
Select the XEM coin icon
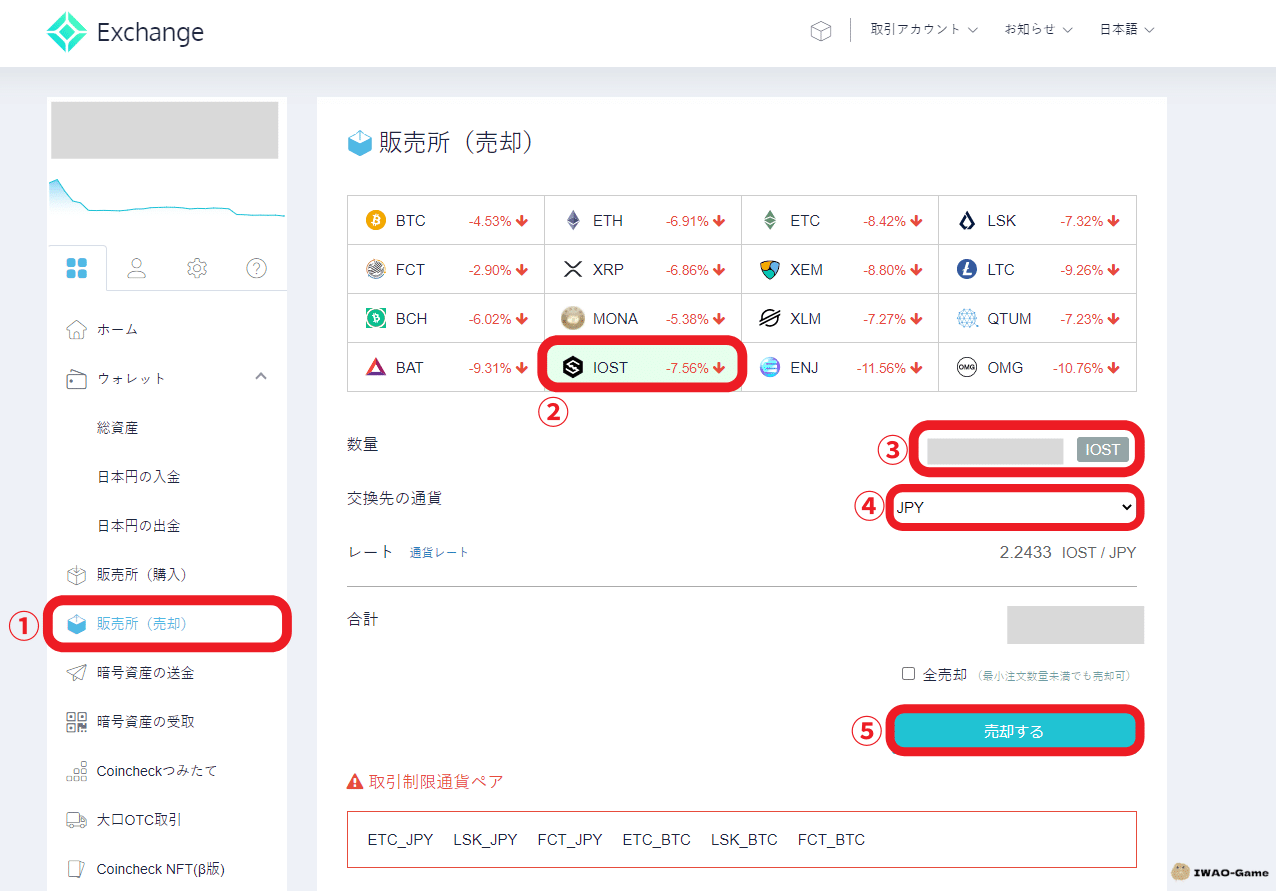click(x=770, y=269)
